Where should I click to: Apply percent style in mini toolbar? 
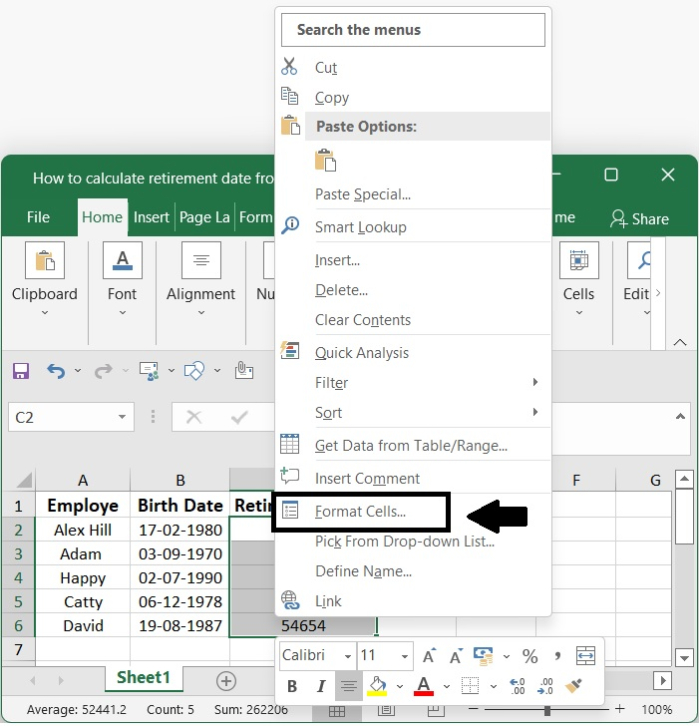click(x=530, y=656)
